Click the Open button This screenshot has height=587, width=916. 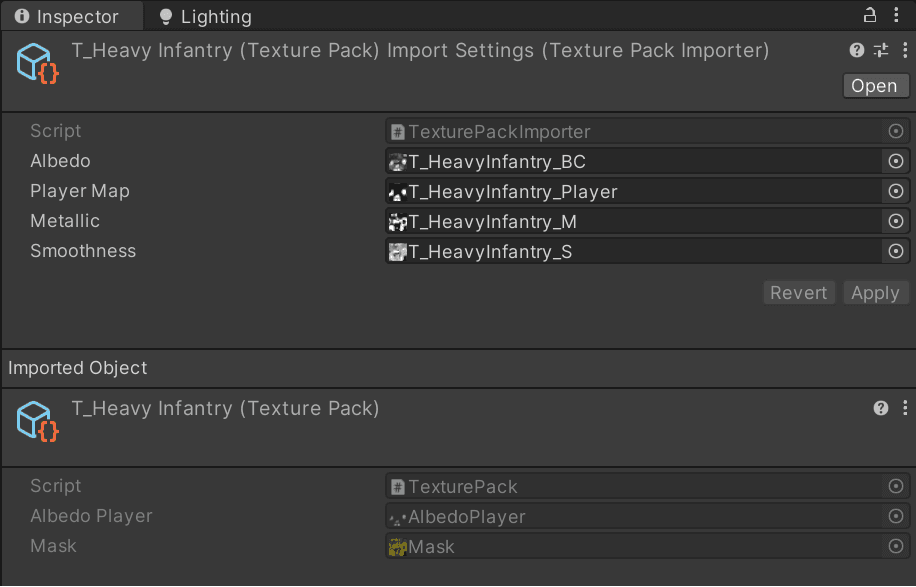pyautogui.click(x=875, y=86)
